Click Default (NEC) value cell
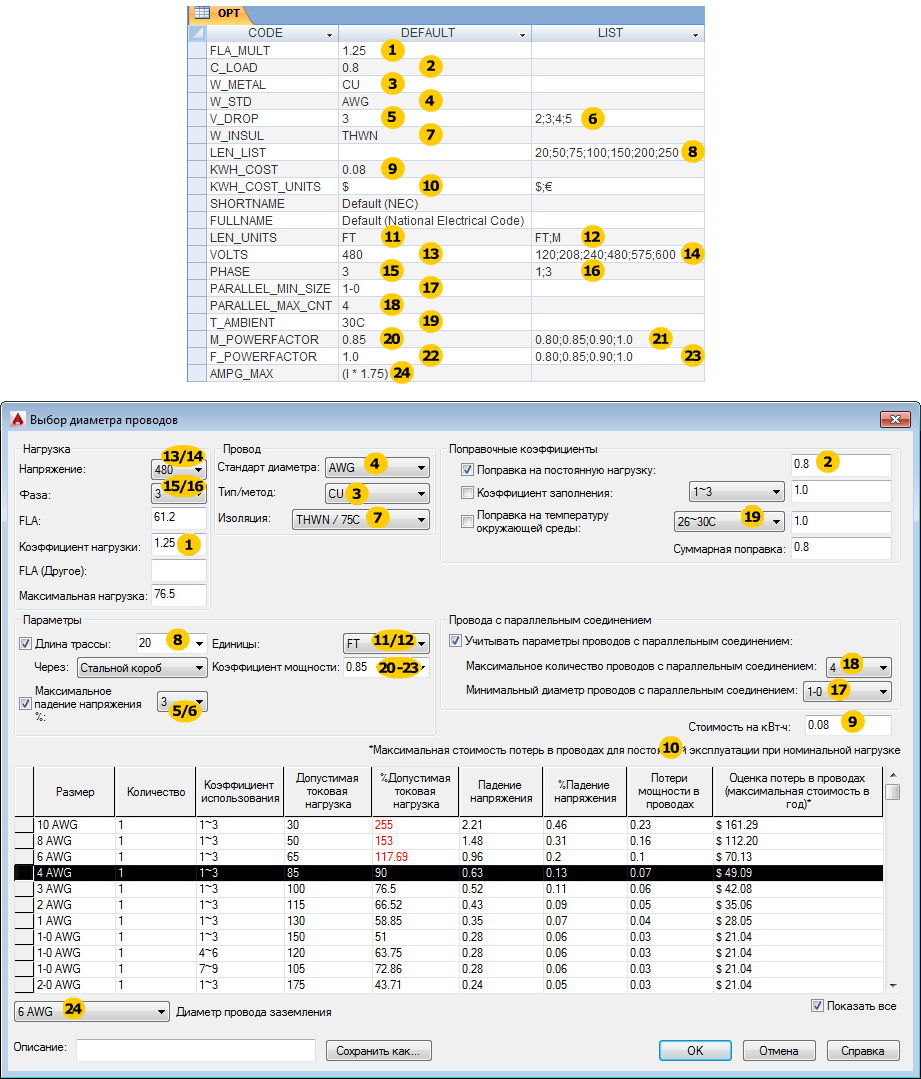This screenshot has width=921, height=1079. click(435, 204)
